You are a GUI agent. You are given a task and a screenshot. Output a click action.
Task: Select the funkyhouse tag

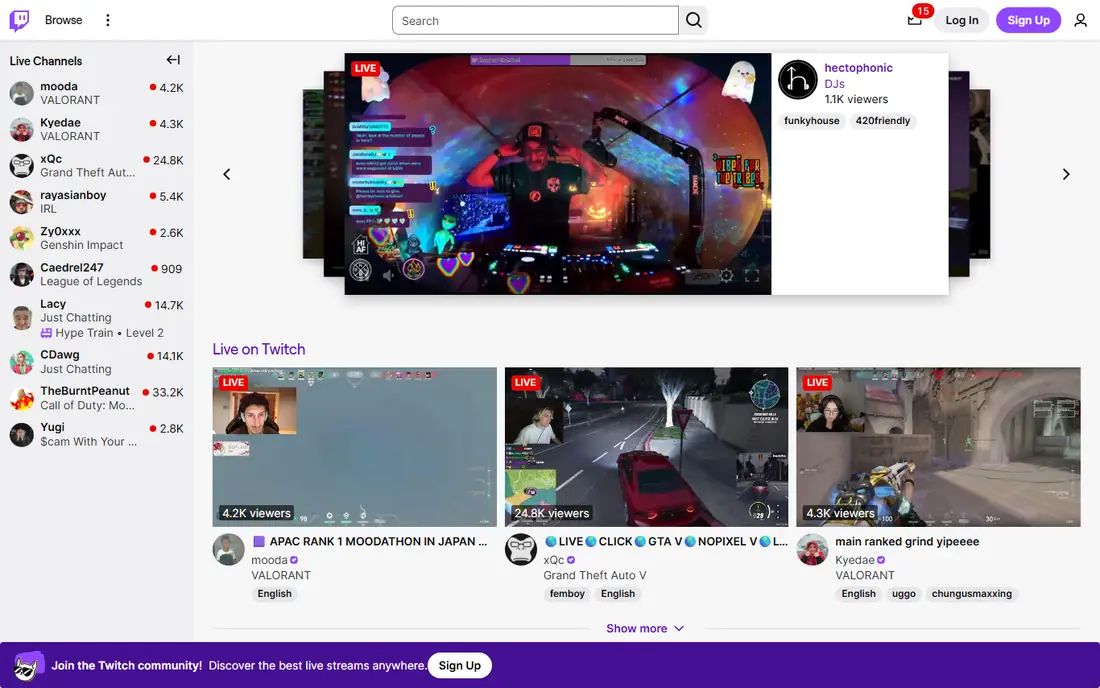[812, 121]
